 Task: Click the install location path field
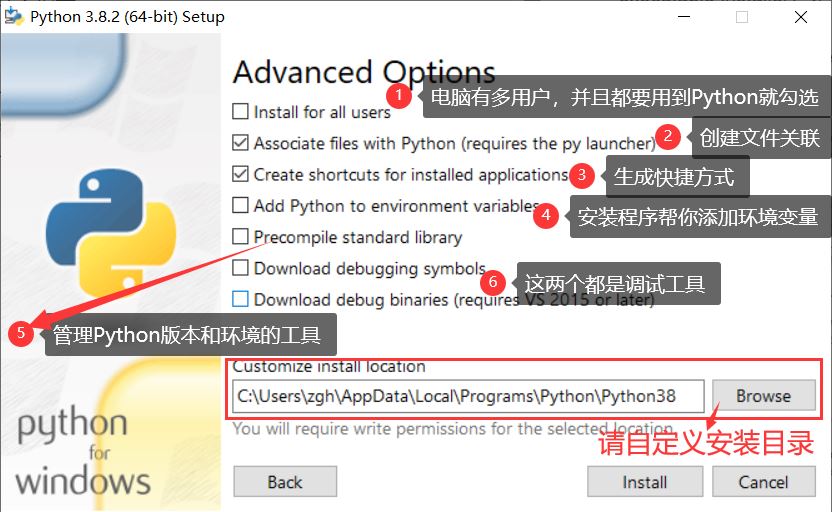pos(468,396)
